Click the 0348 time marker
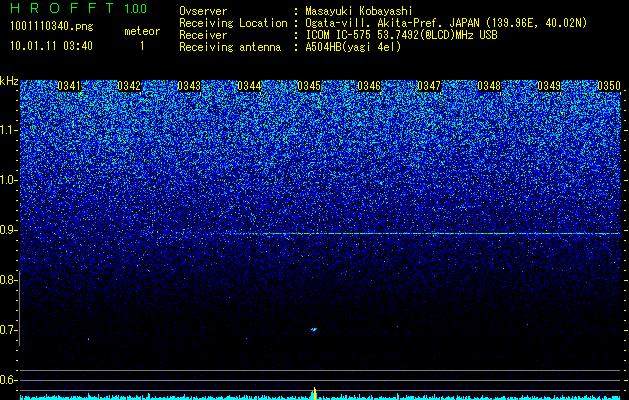 point(489,86)
